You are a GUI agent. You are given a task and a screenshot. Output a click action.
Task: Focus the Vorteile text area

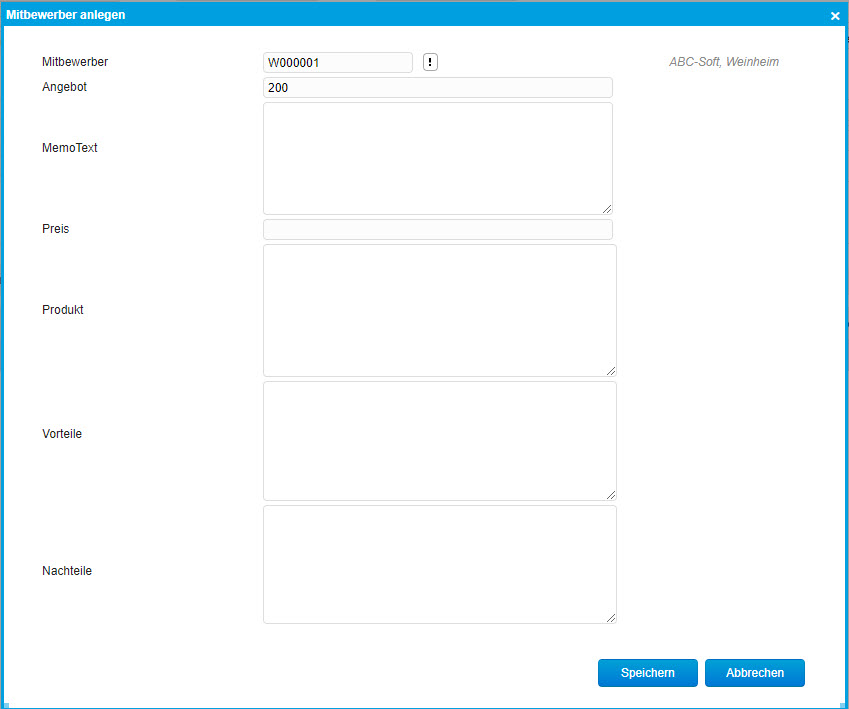[x=439, y=440]
